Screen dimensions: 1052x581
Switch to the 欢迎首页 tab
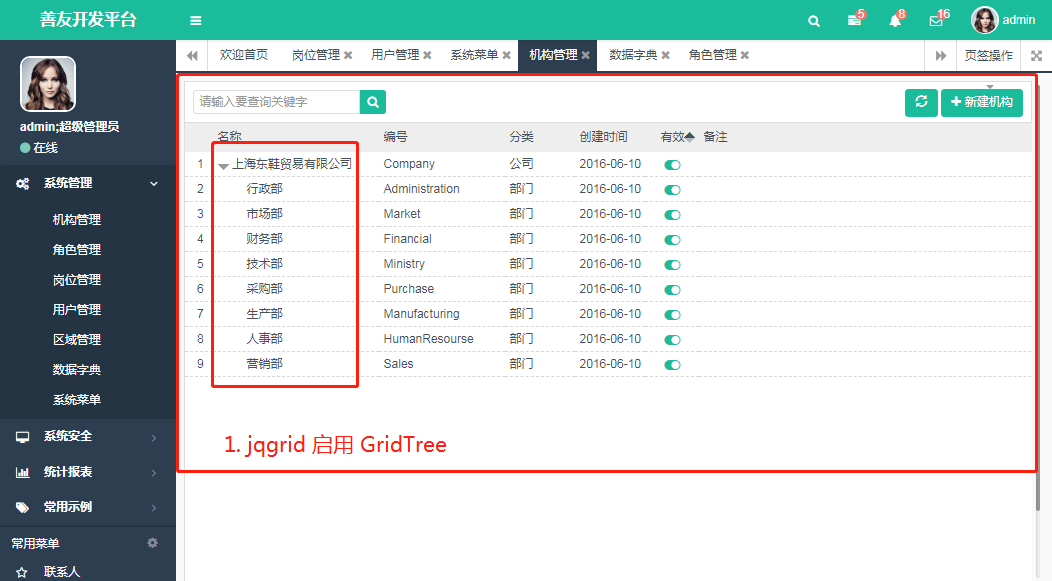[244, 55]
